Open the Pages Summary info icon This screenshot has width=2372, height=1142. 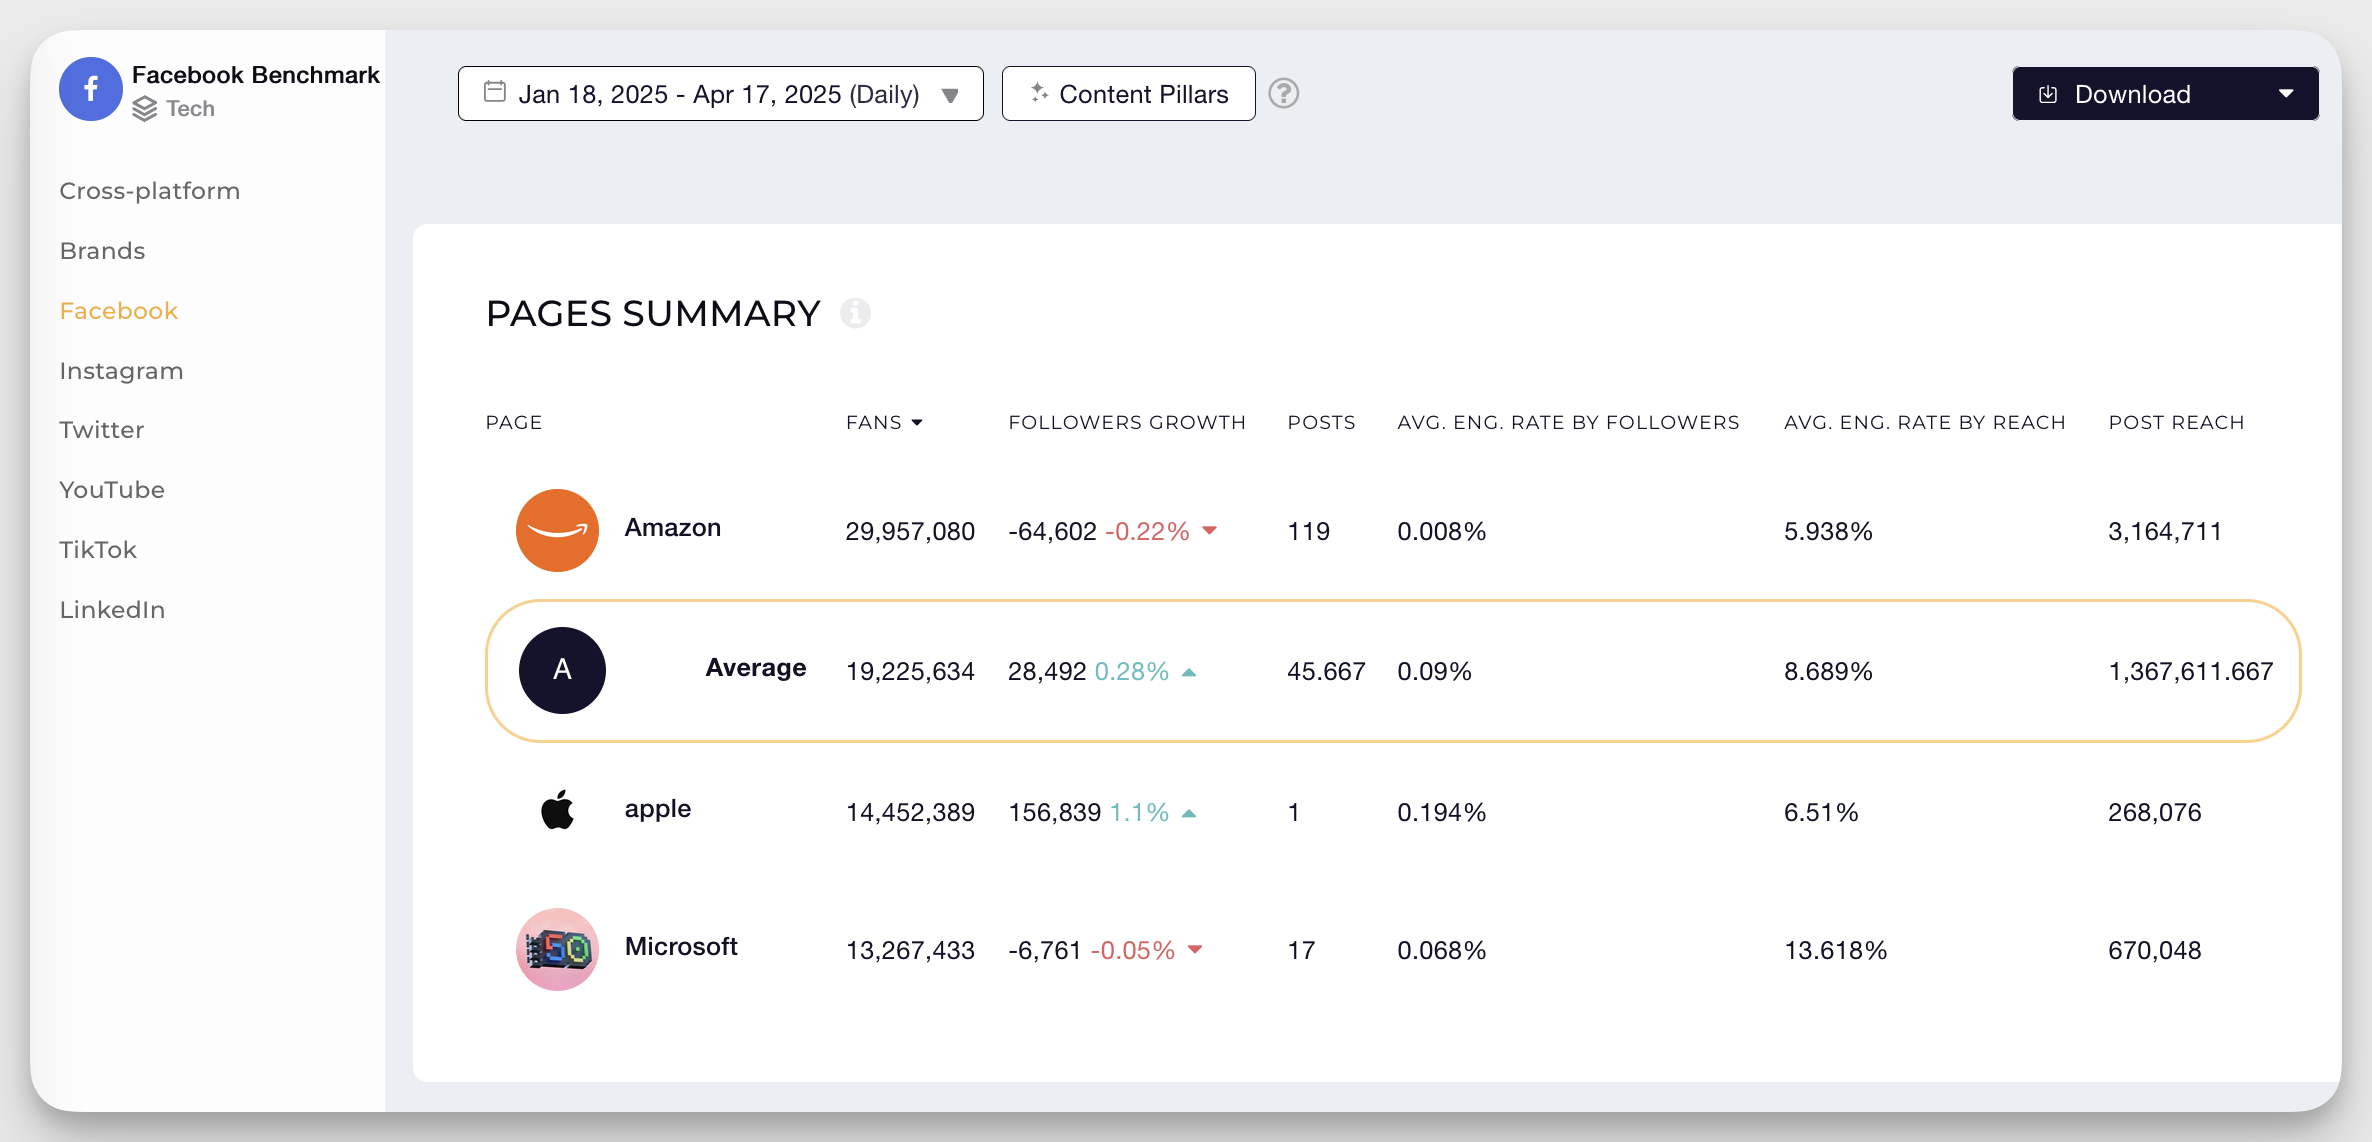pos(855,313)
